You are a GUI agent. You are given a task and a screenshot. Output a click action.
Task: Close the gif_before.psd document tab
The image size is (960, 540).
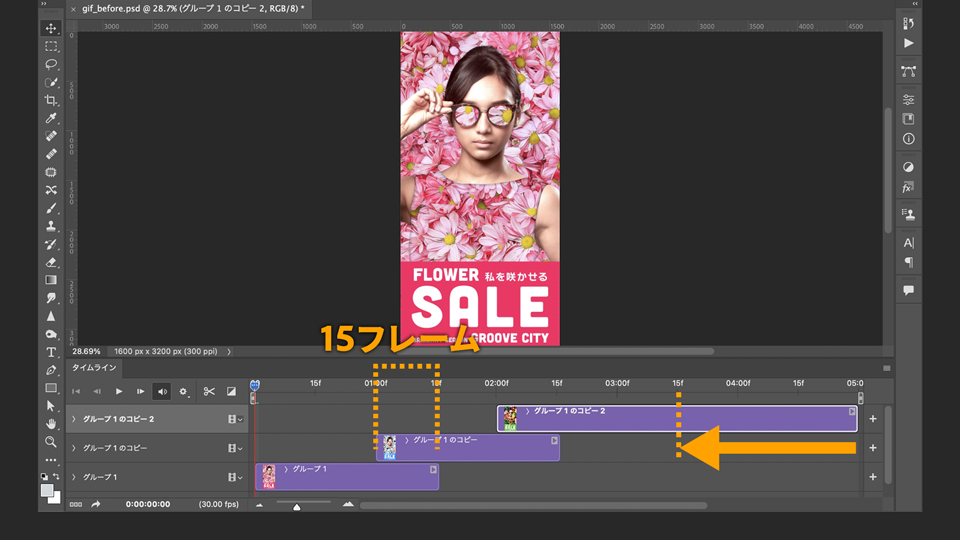pyautogui.click(x=73, y=9)
